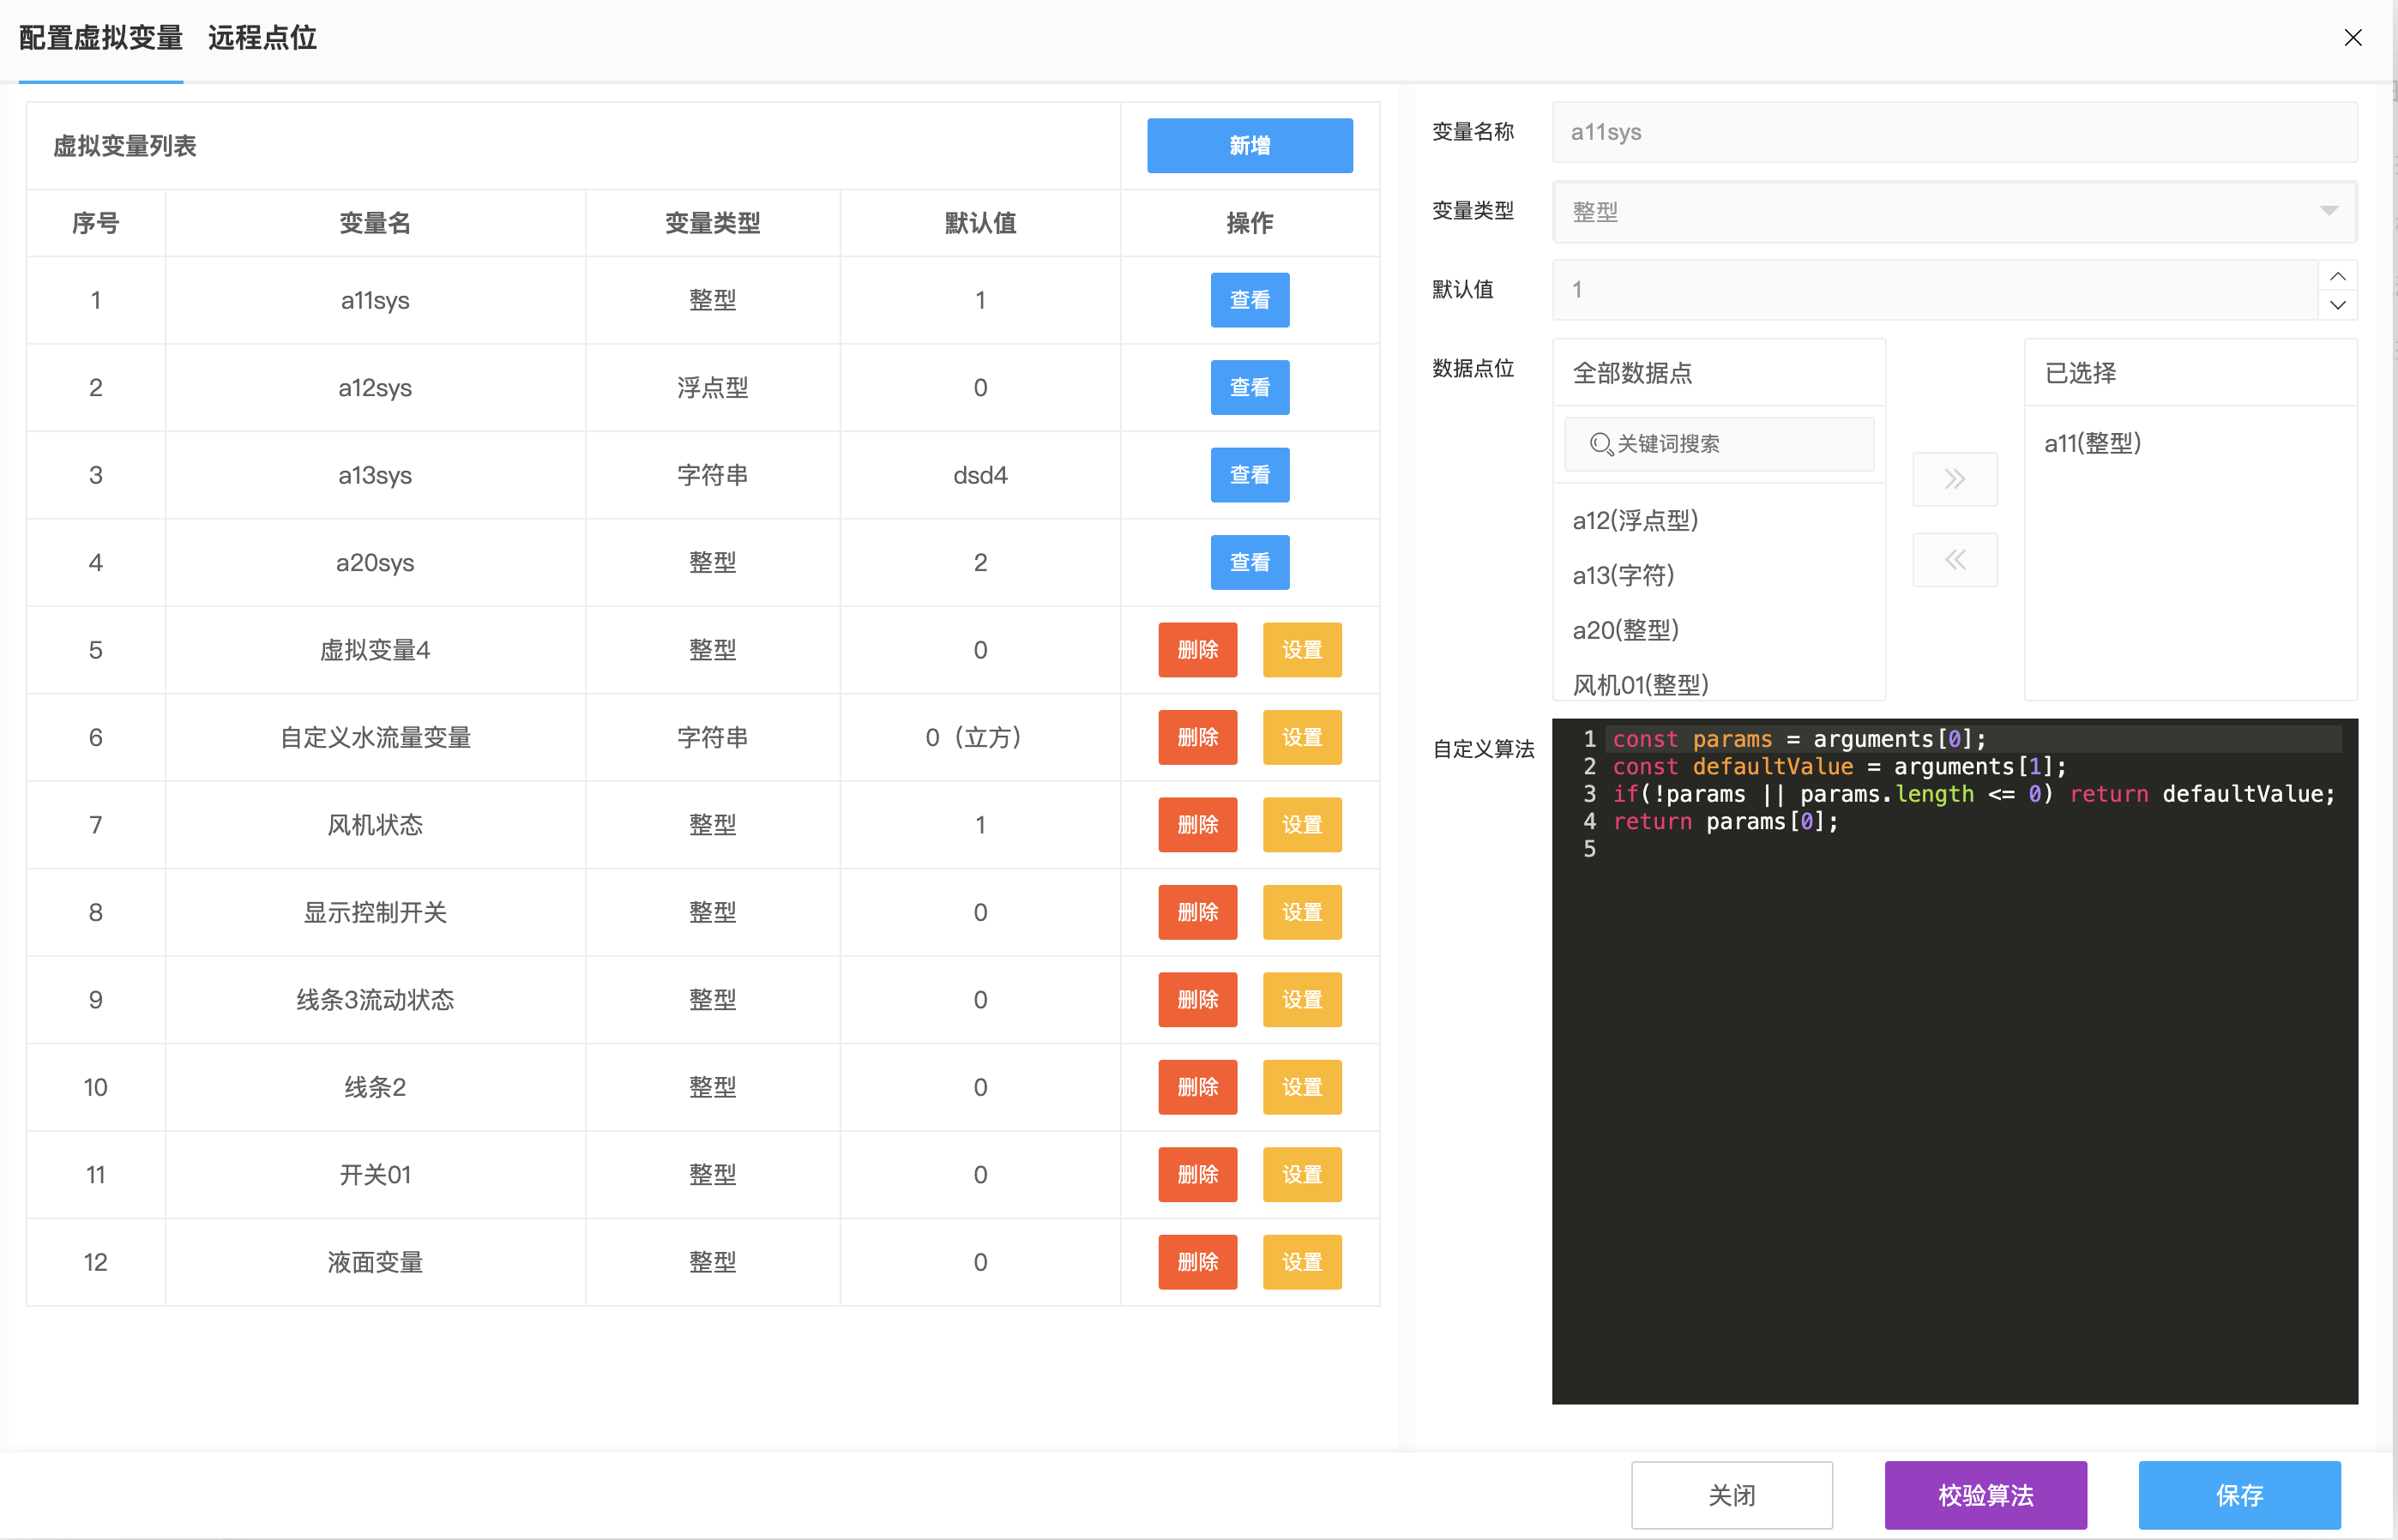Switch to 配置虚拟变量 tab
The width and height of the screenshot is (2398, 1540).
101,38
